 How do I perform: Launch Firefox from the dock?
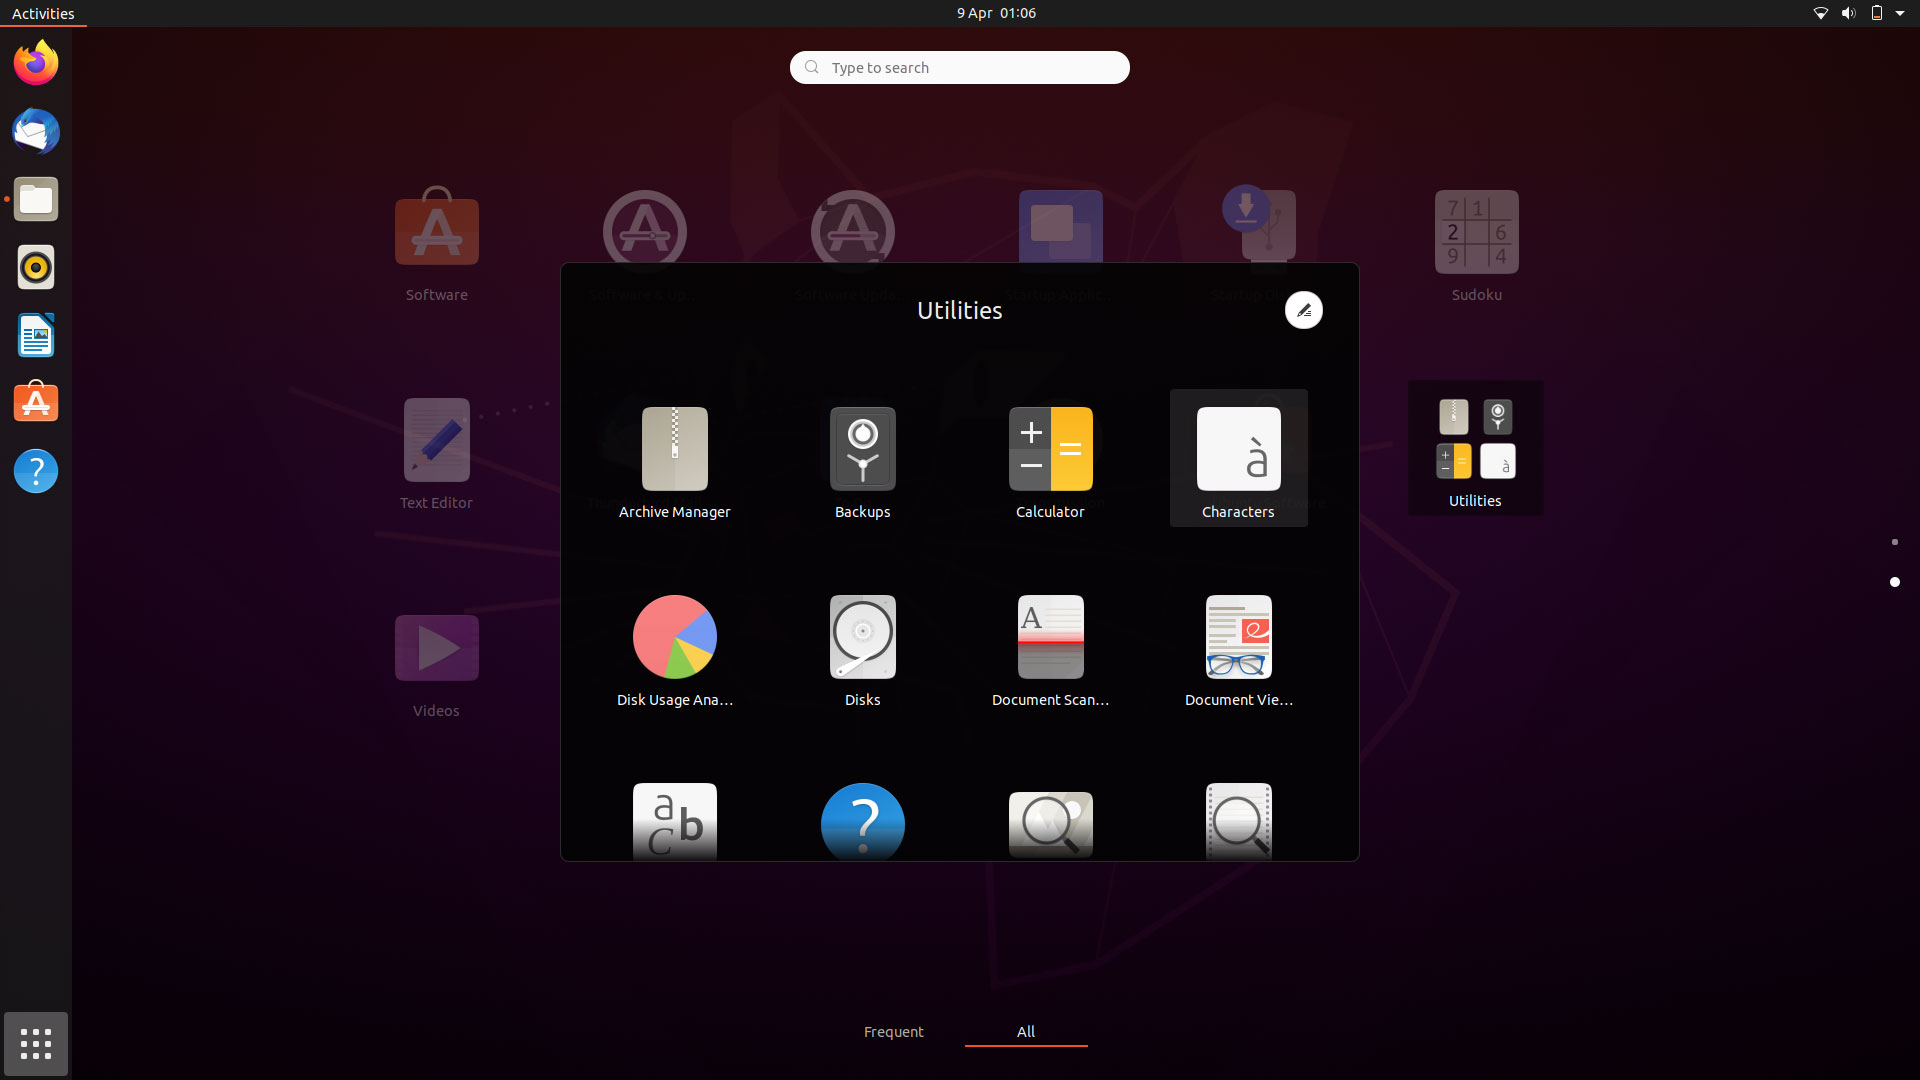click(35, 62)
